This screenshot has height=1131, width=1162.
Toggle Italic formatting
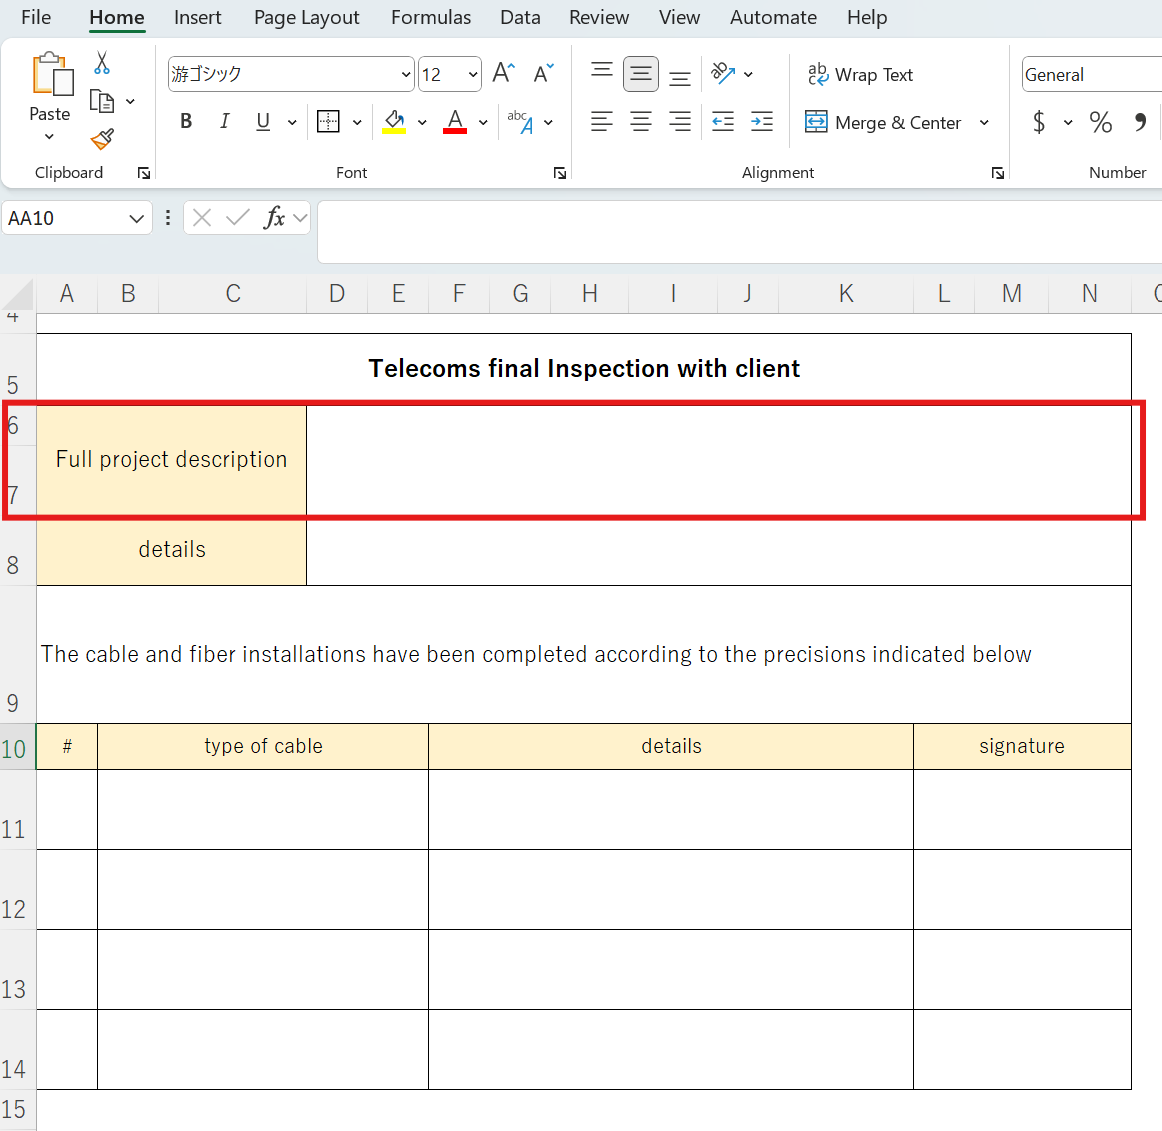pyautogui.click(x=224, y=122)
